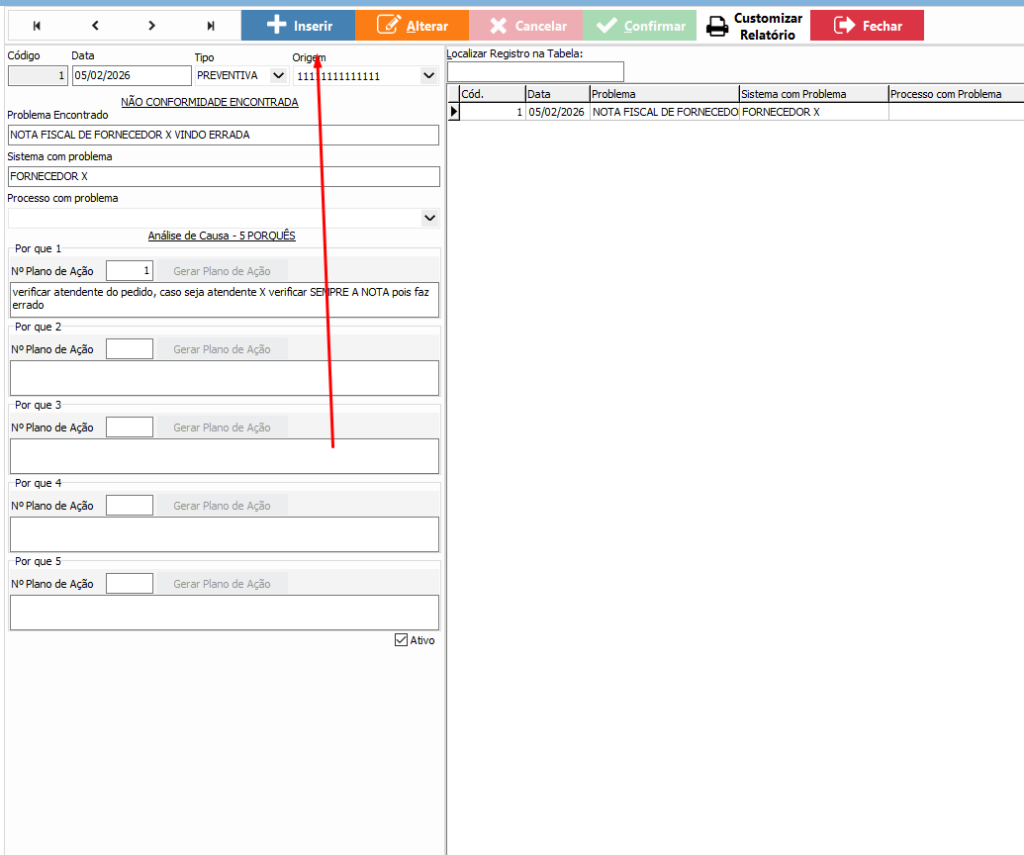1024x855 pixels.
Task: Click the Por que 2 text area
Action: 223,378
